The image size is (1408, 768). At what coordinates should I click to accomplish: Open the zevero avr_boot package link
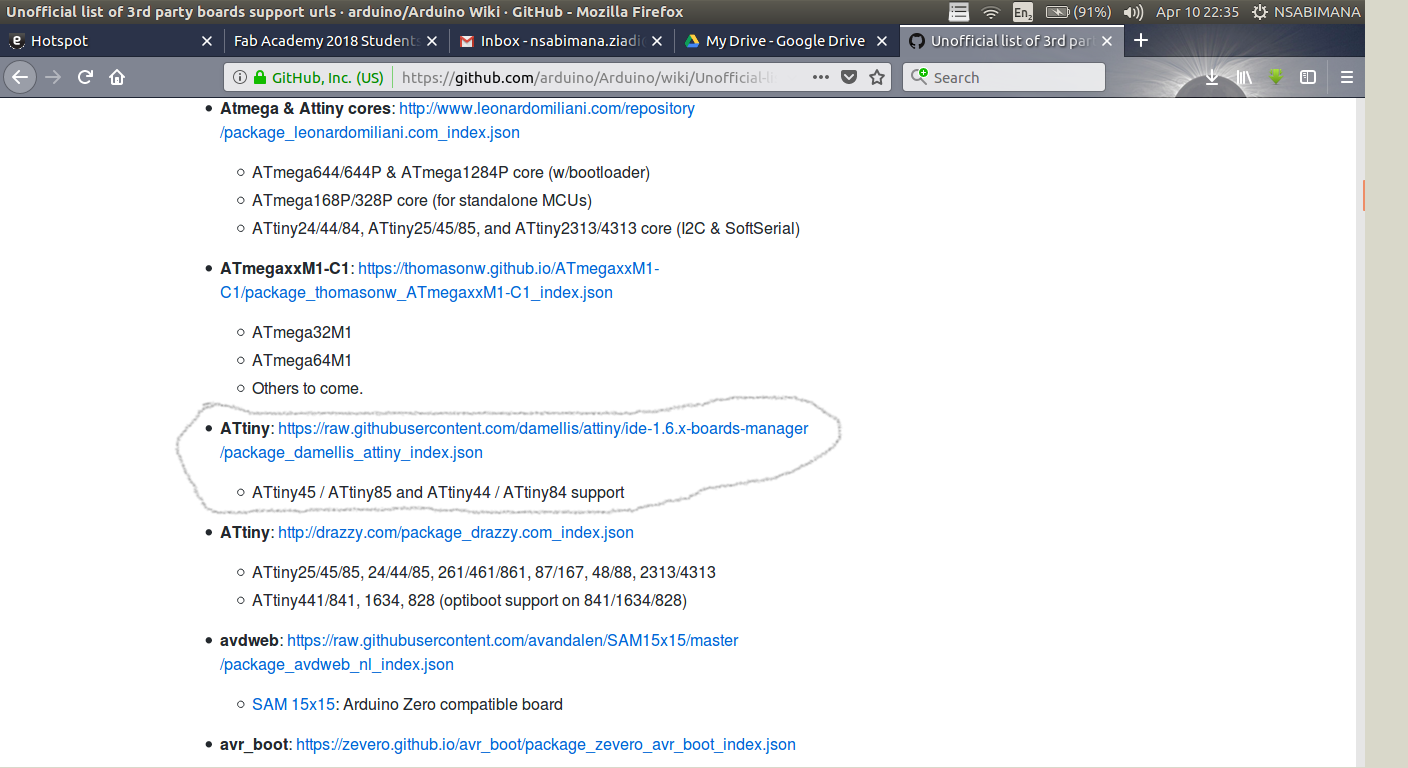(546, 744)
